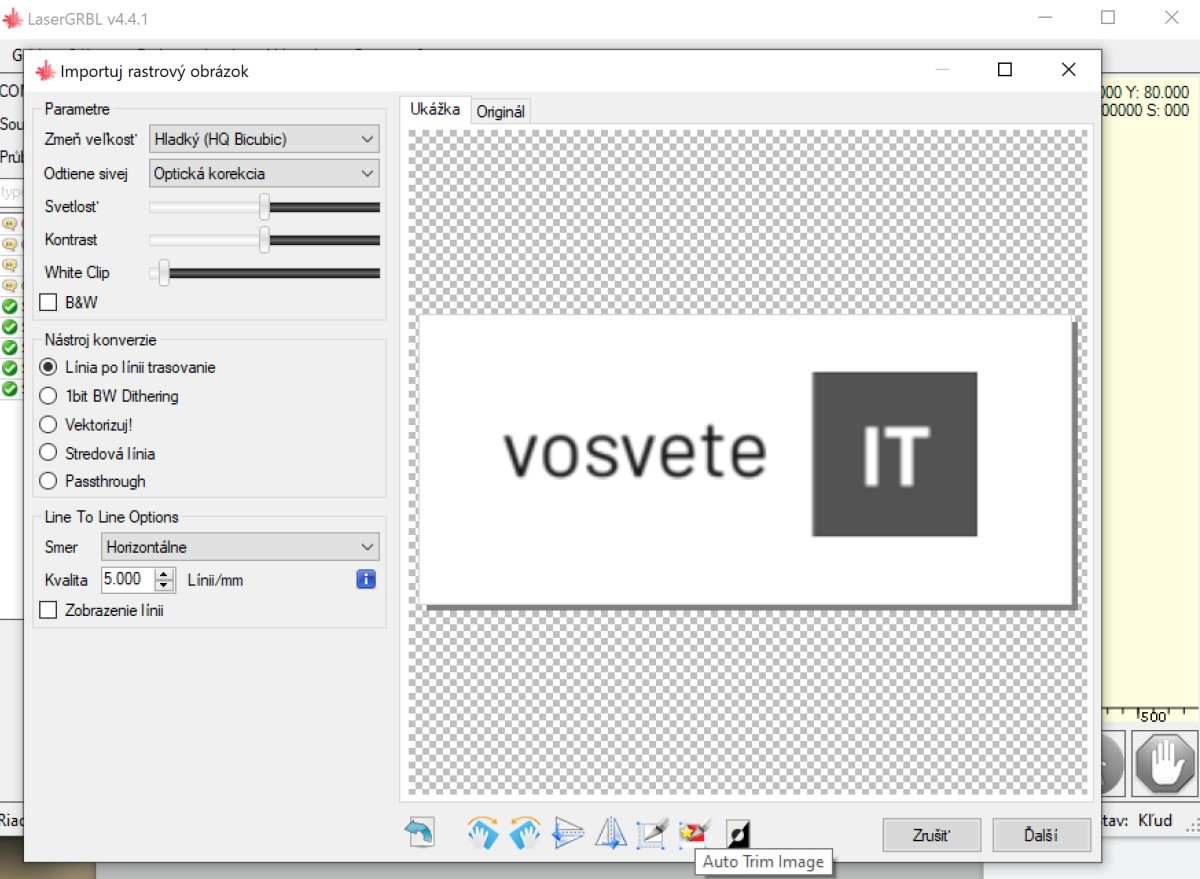Close the Importuj rastrový obrázok dialog
The width and height of the screenshot is (1200, 879).
[x=1068, y=70]
